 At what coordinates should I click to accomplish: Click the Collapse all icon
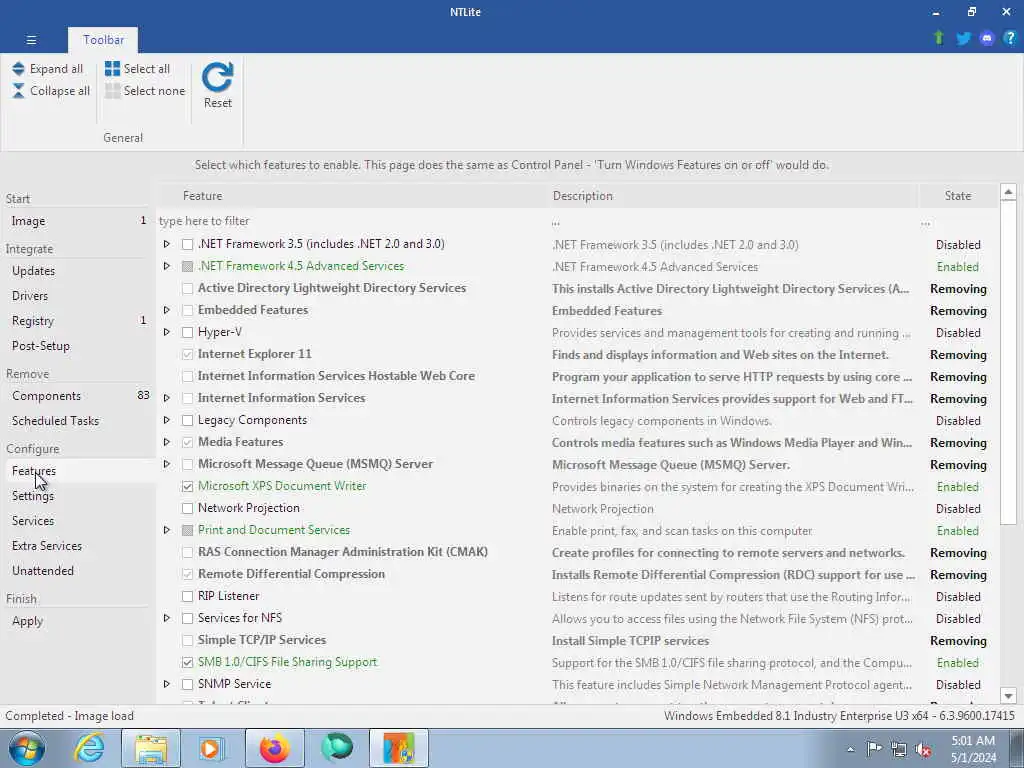(18, 91)
